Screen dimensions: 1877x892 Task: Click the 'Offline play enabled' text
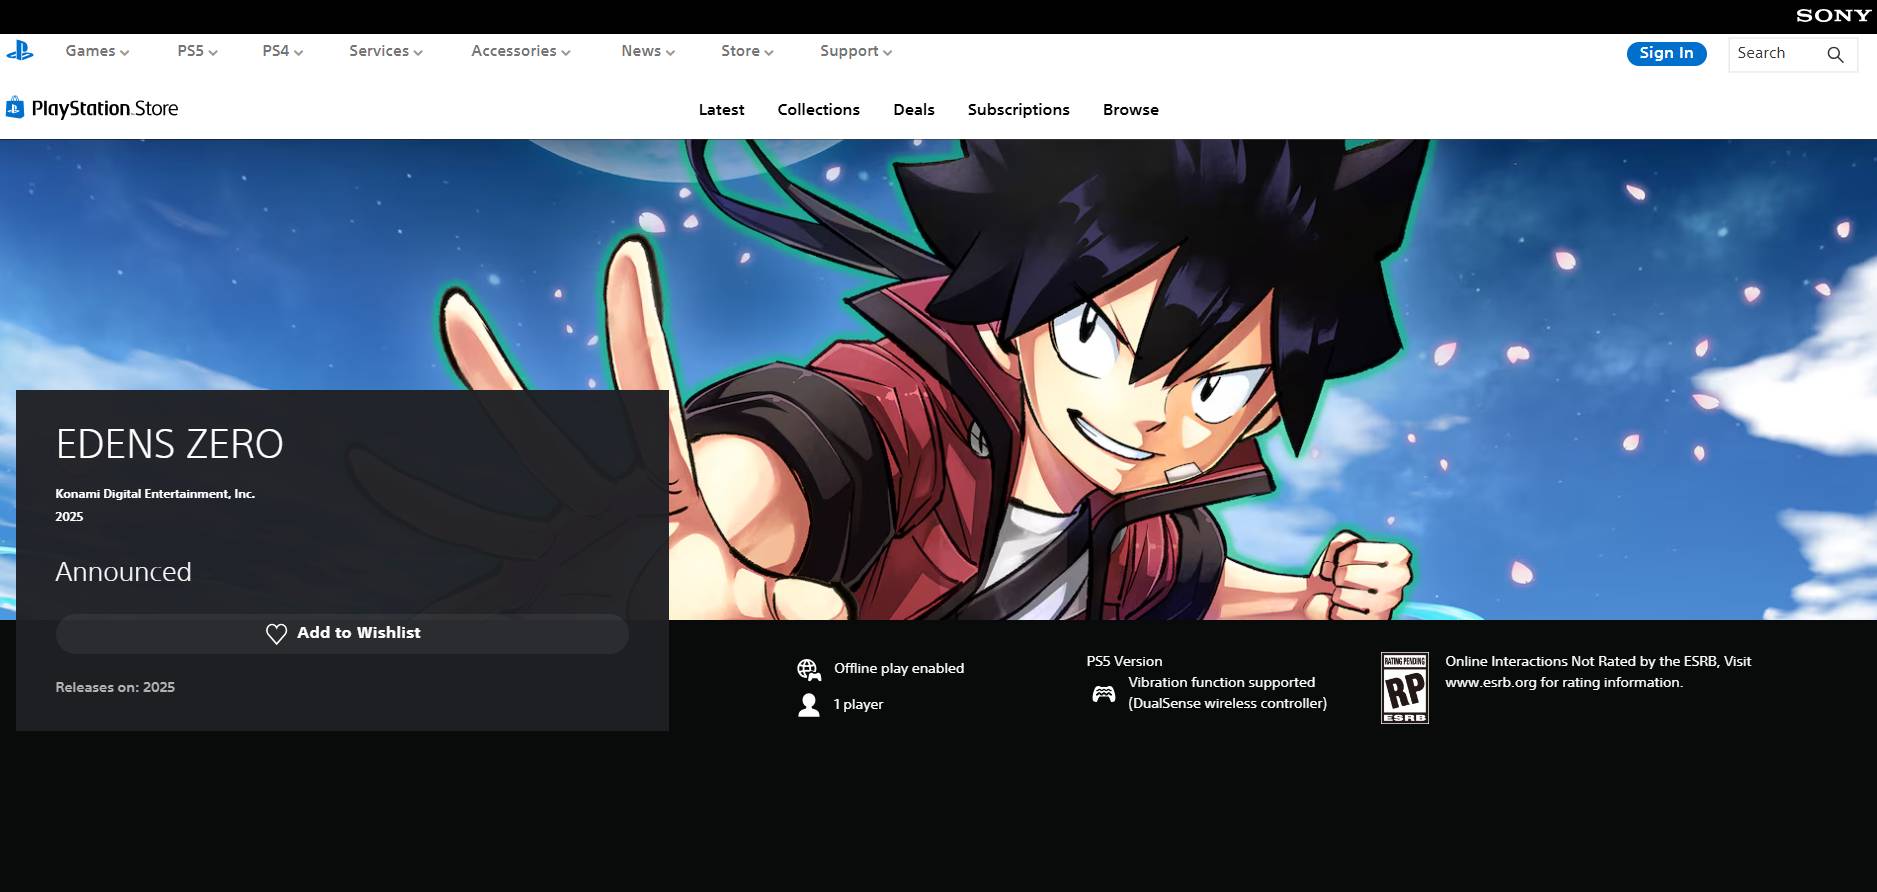pyautogui.click(x=899, y=668)
